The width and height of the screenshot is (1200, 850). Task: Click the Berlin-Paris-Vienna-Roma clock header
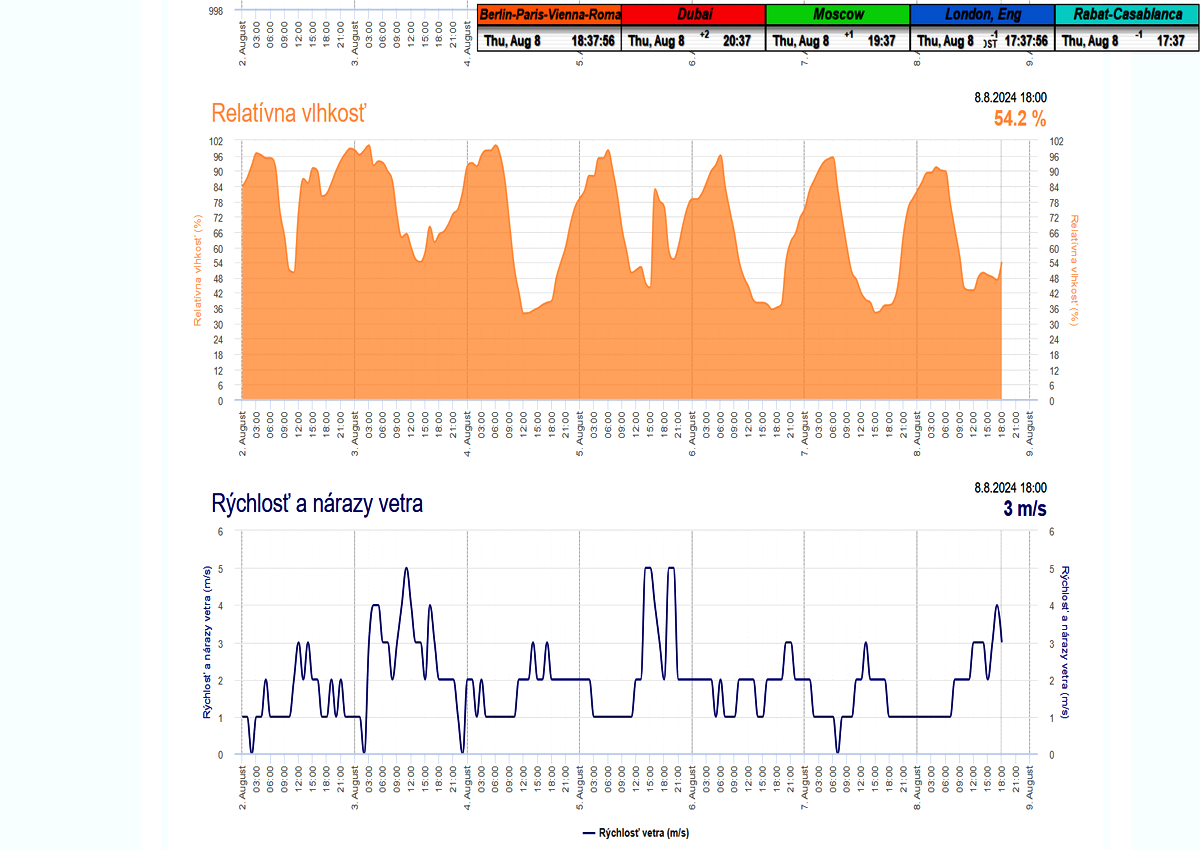click(x=549, y=15)
